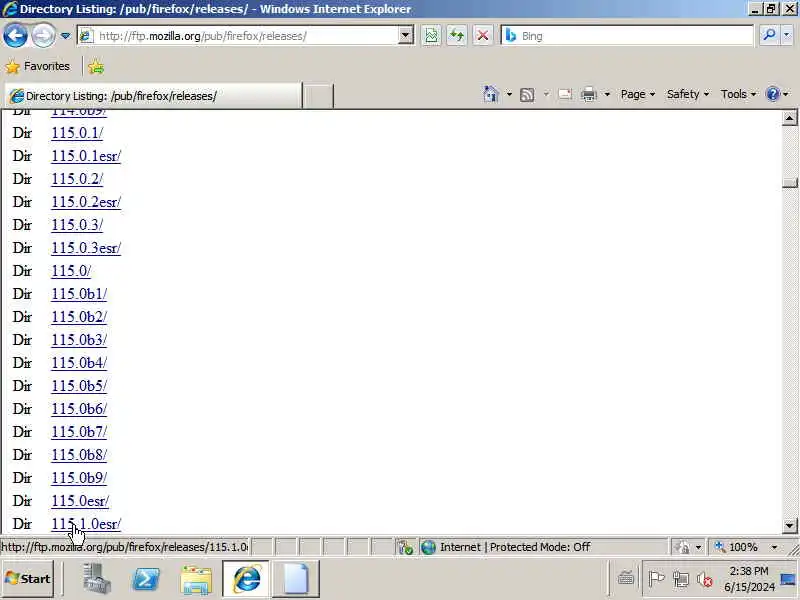Open a new blank tab
Screen dimensions: 800x600
click(x=318, y=96)
